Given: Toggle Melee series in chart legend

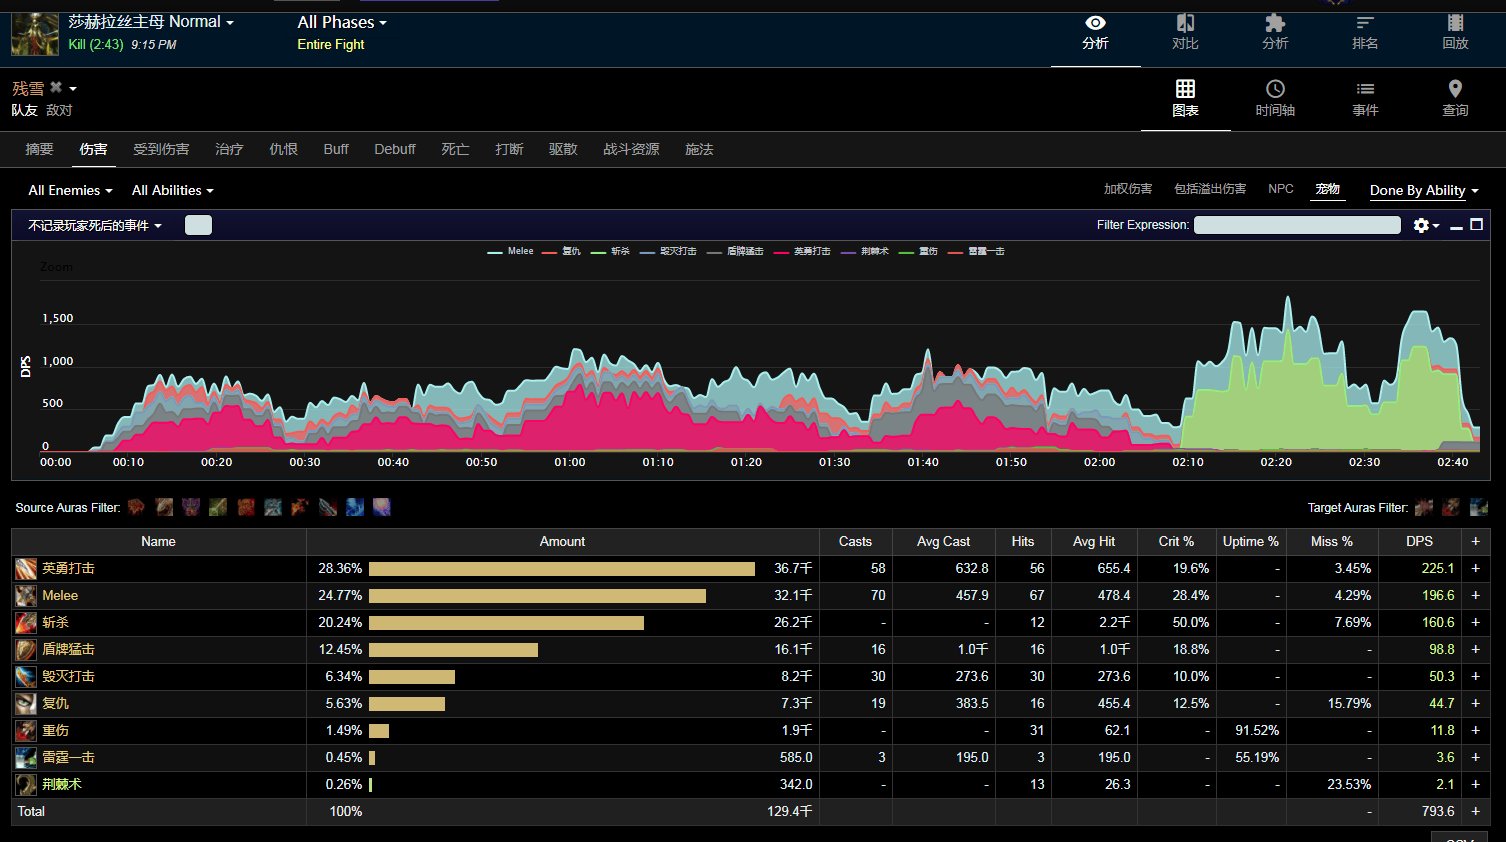Looking at the screenshot, I should [x=511, y=252].
